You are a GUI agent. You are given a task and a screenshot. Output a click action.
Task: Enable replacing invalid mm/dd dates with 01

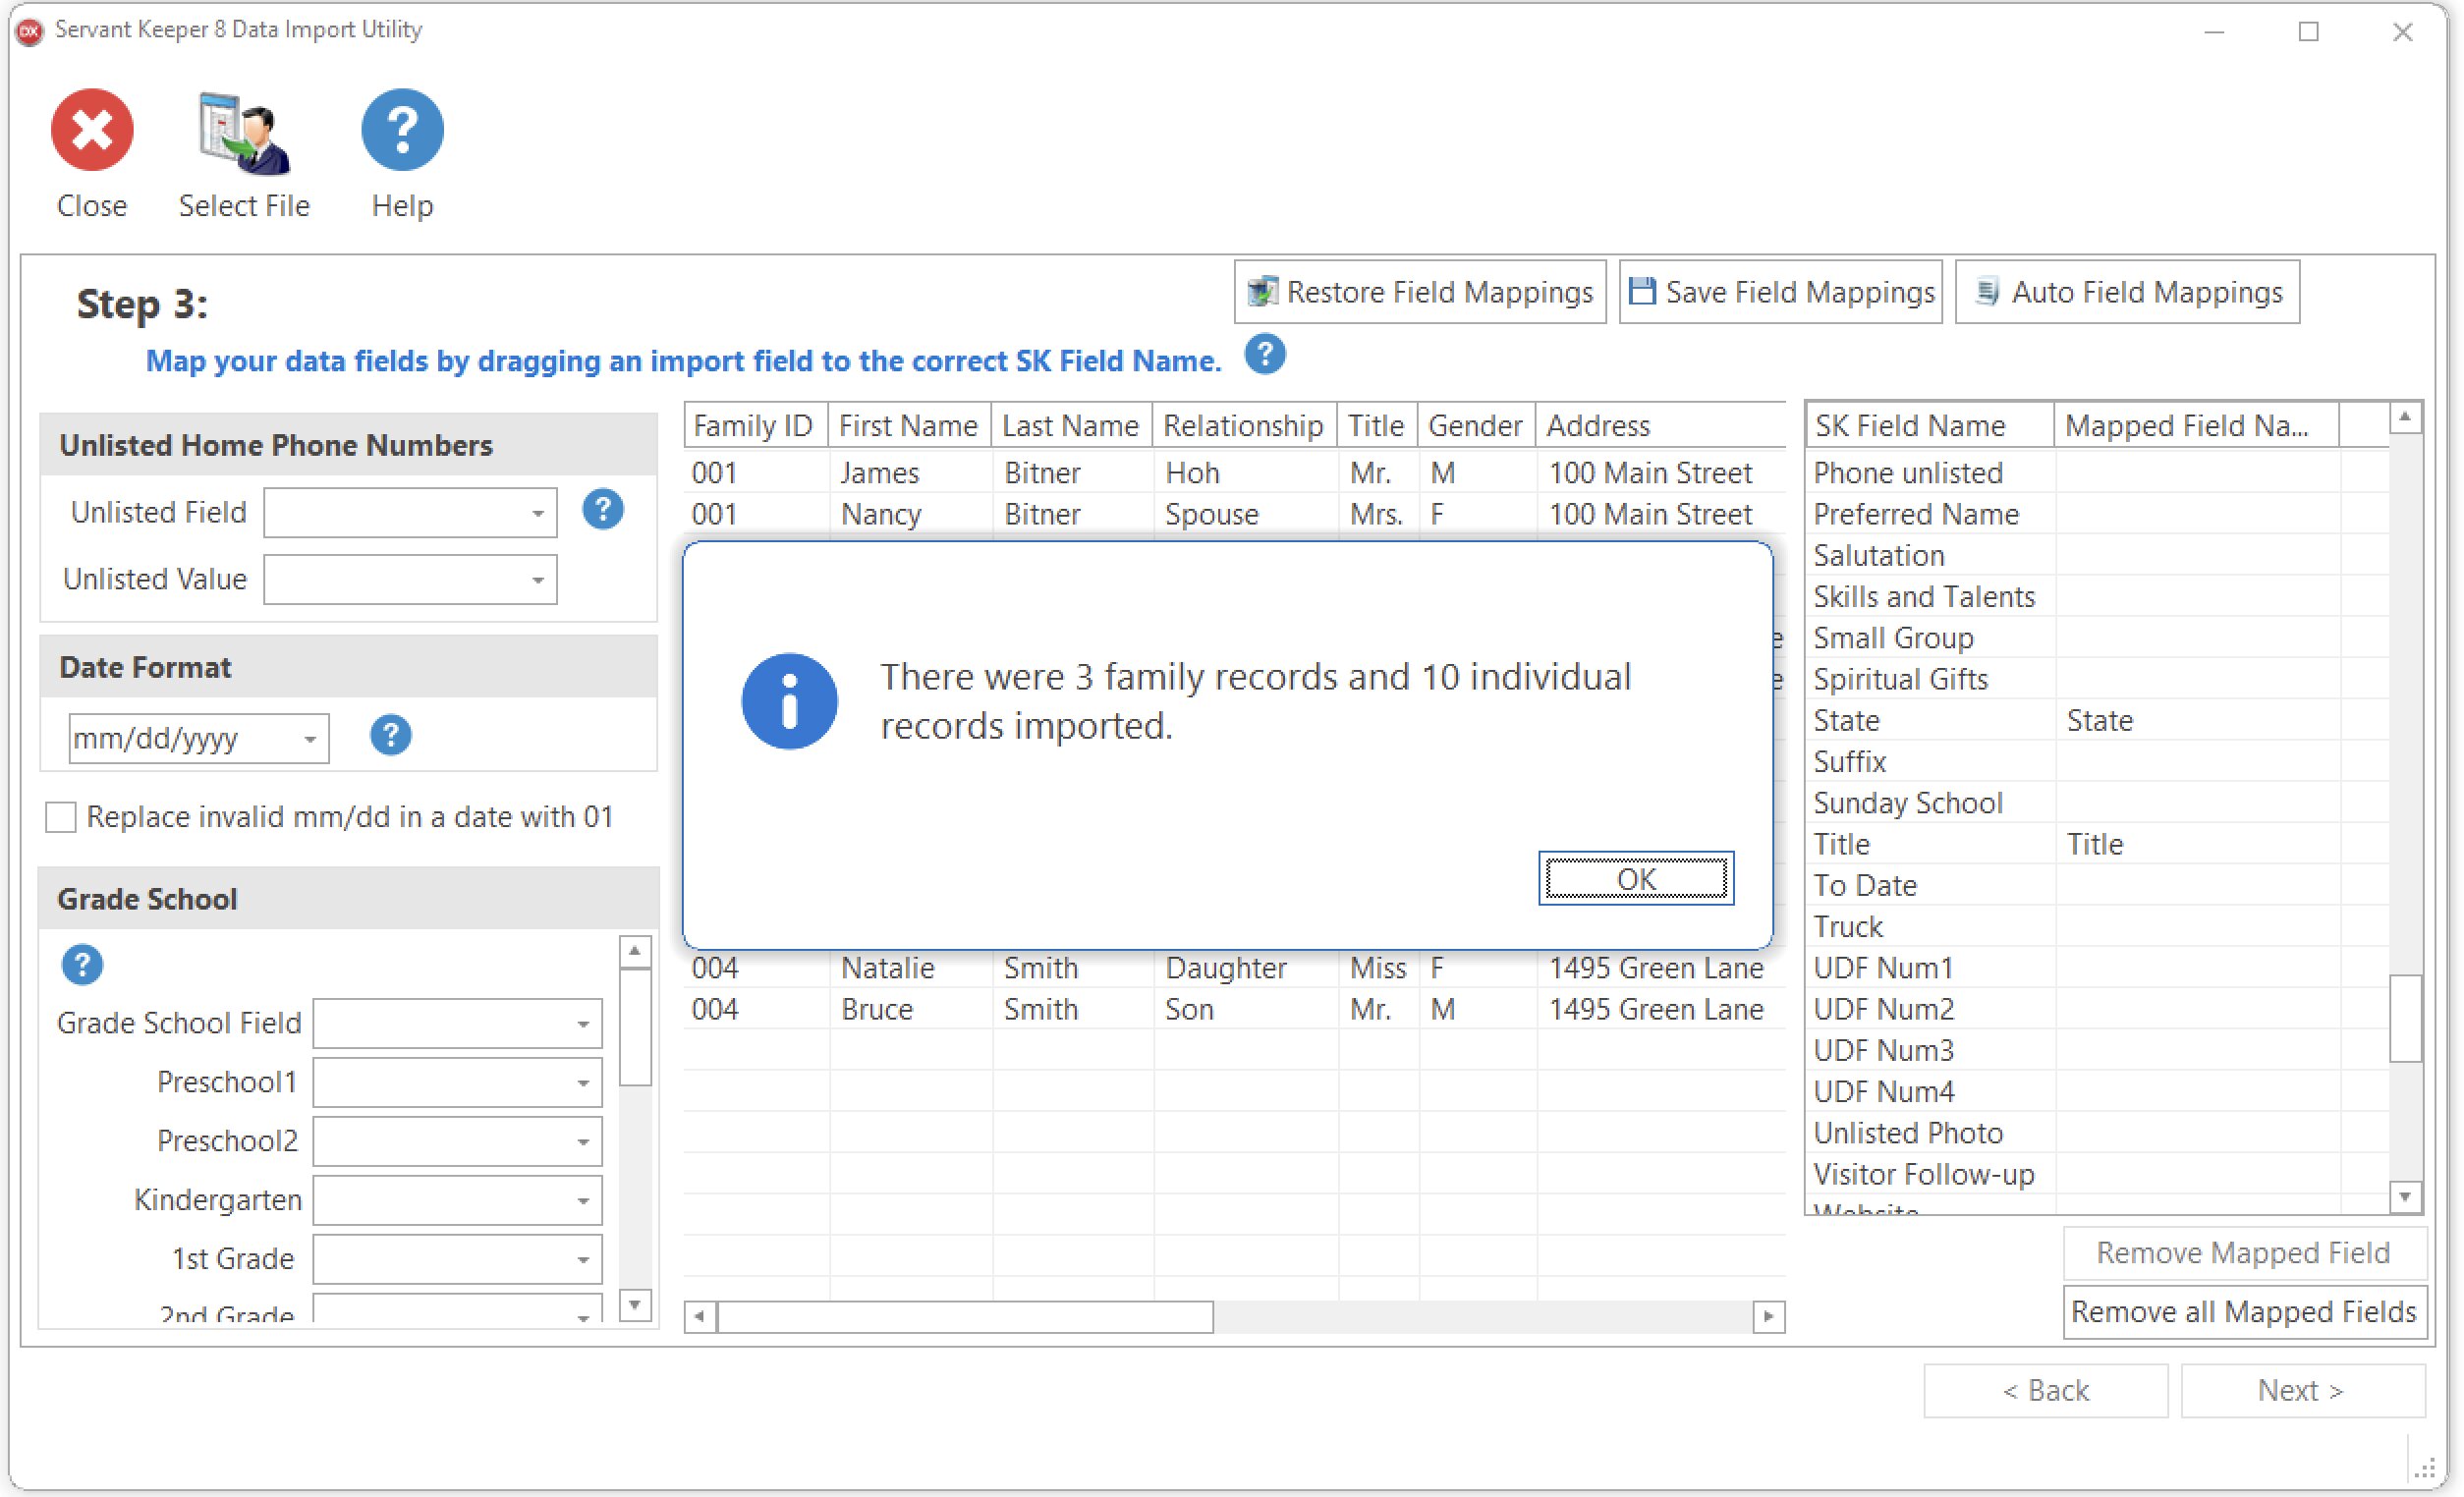click(x=60, y=817)
